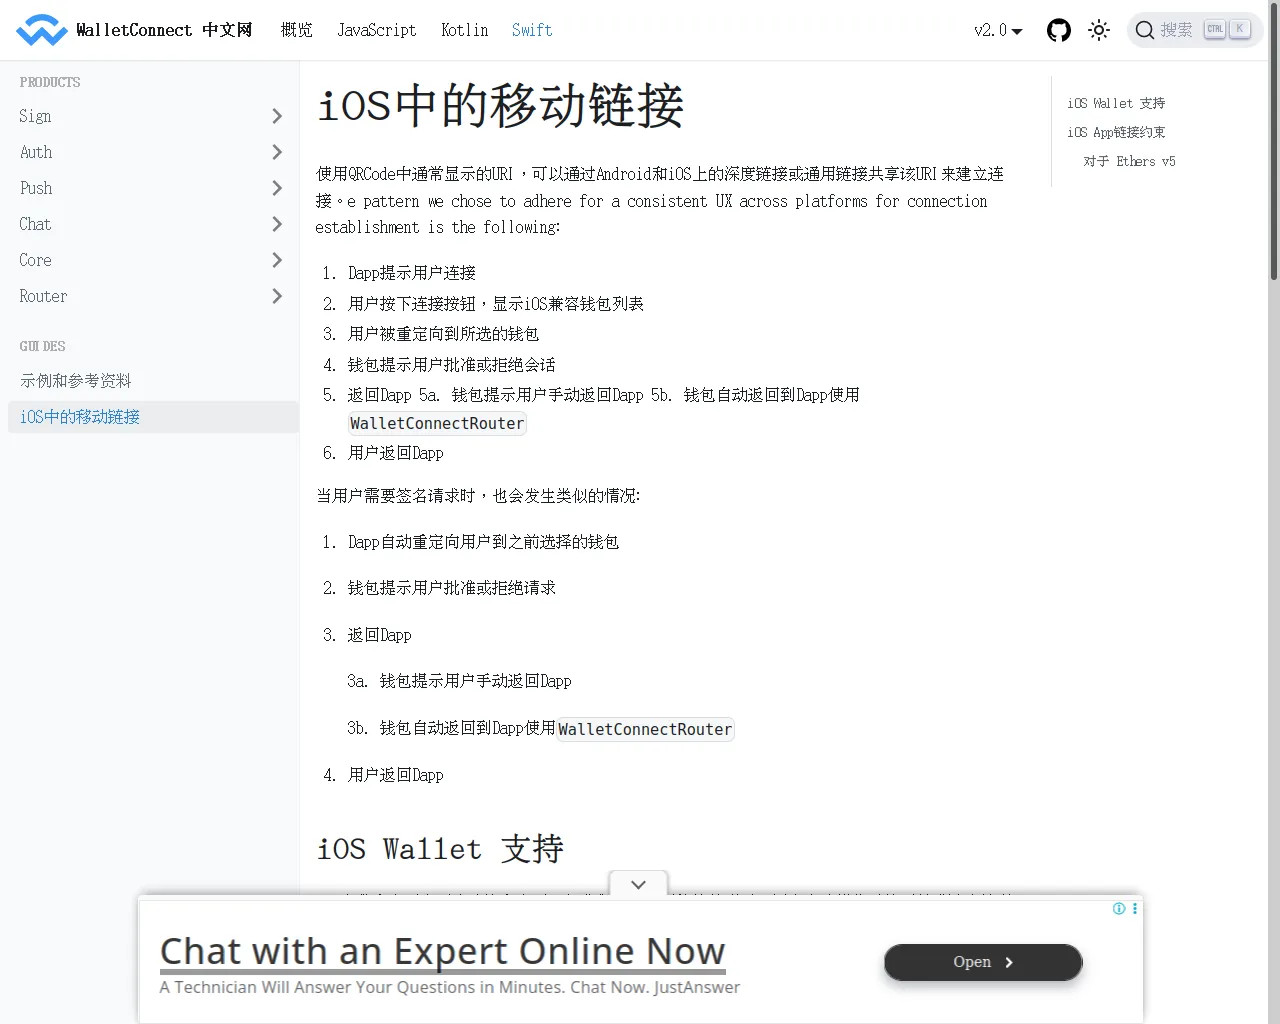1280x1024 pixels.
Task: Click the iOS Wallet 支持 heading
Action: 440,849
